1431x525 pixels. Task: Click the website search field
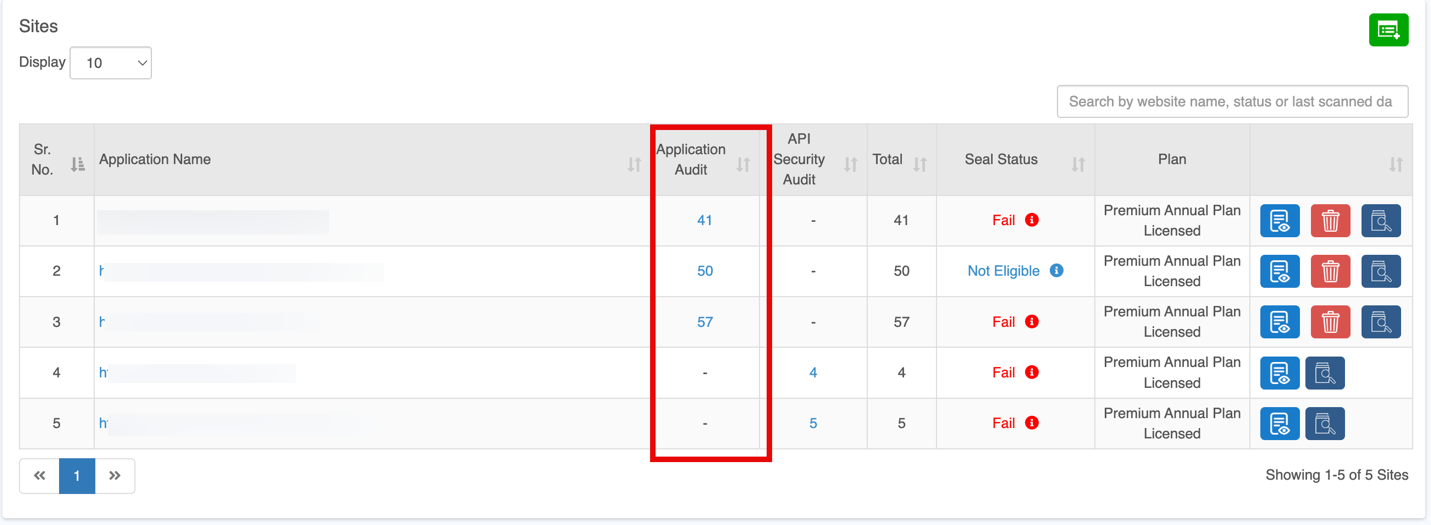[1232, 101]
